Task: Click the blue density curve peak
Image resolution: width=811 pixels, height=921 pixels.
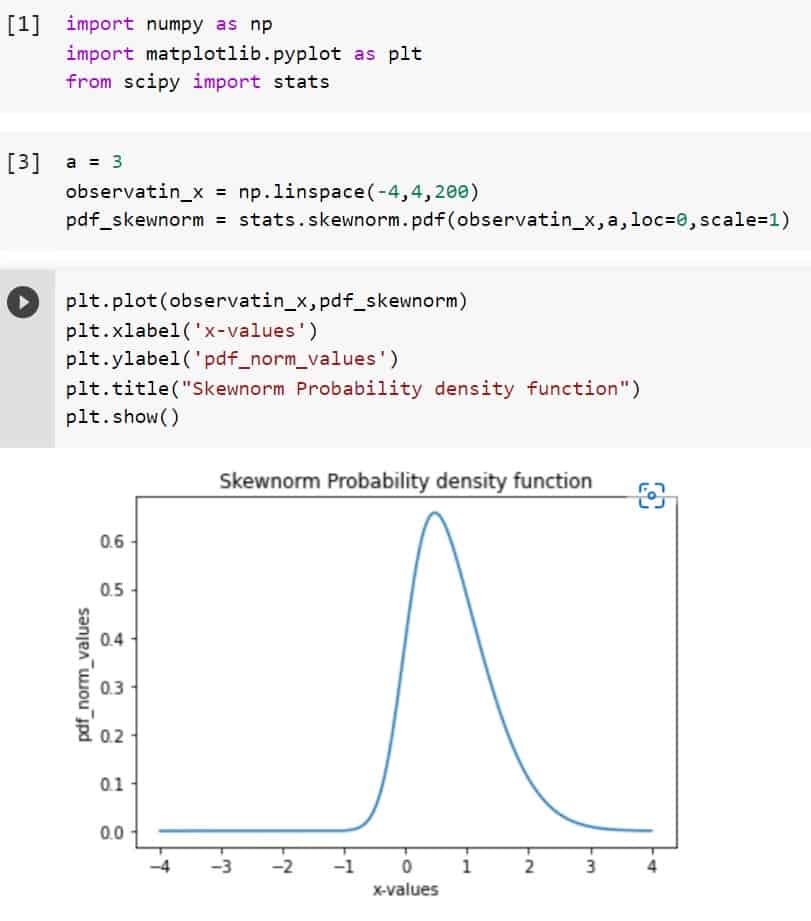Action: pos(435,515)
